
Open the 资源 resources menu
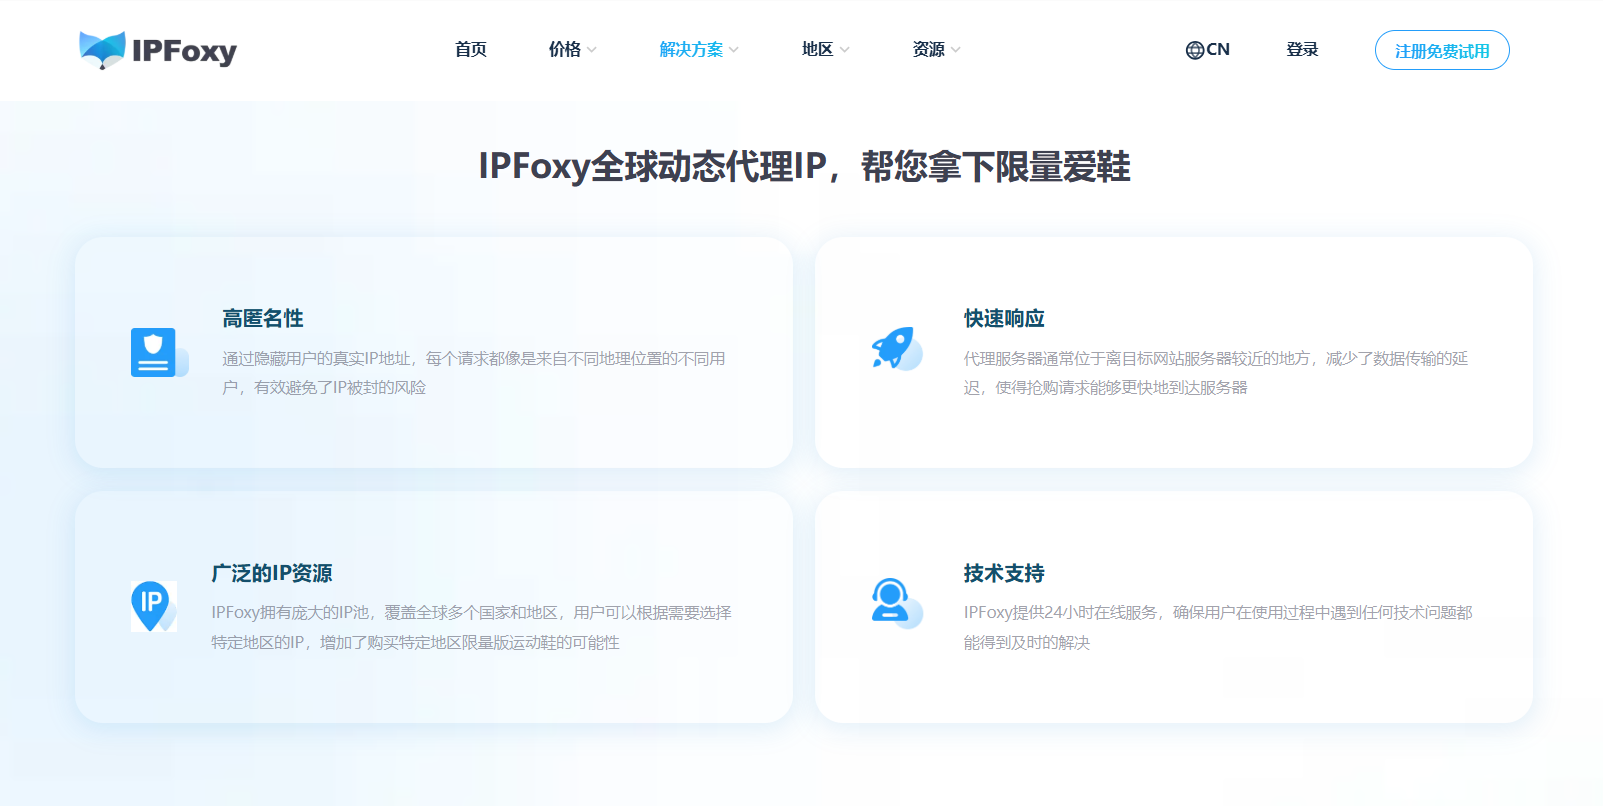point(929,49)
